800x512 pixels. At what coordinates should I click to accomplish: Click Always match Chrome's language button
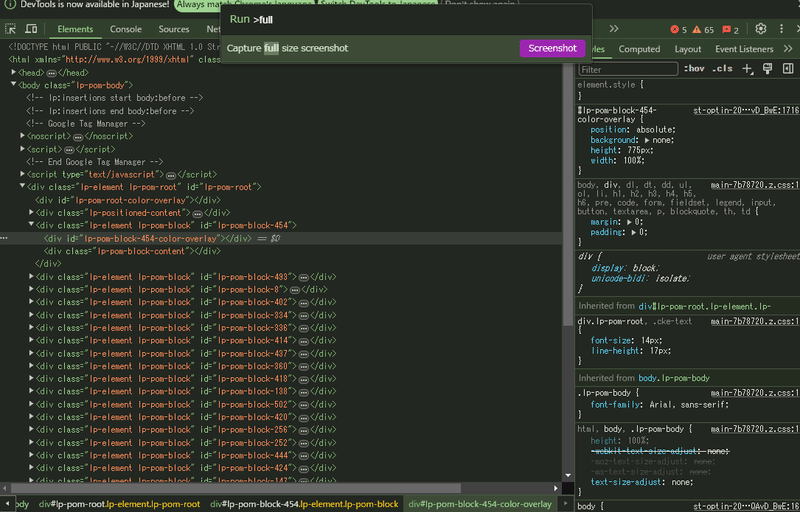point(244,5)
